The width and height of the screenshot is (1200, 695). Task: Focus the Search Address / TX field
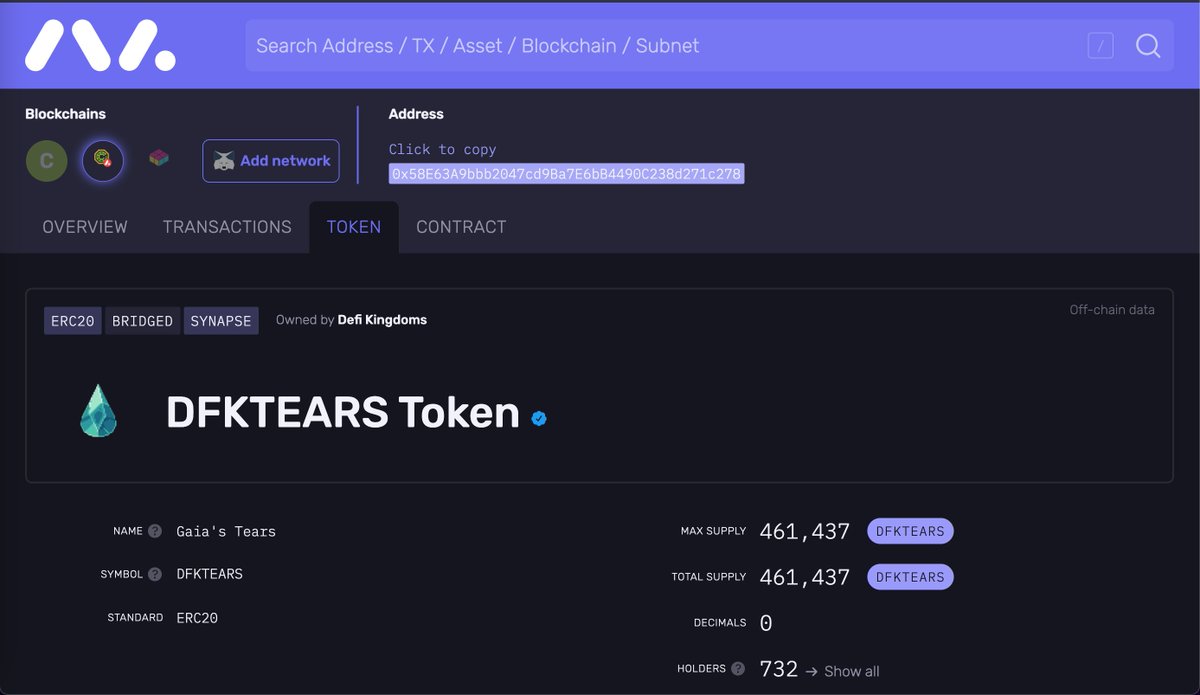tap(710, 46)
